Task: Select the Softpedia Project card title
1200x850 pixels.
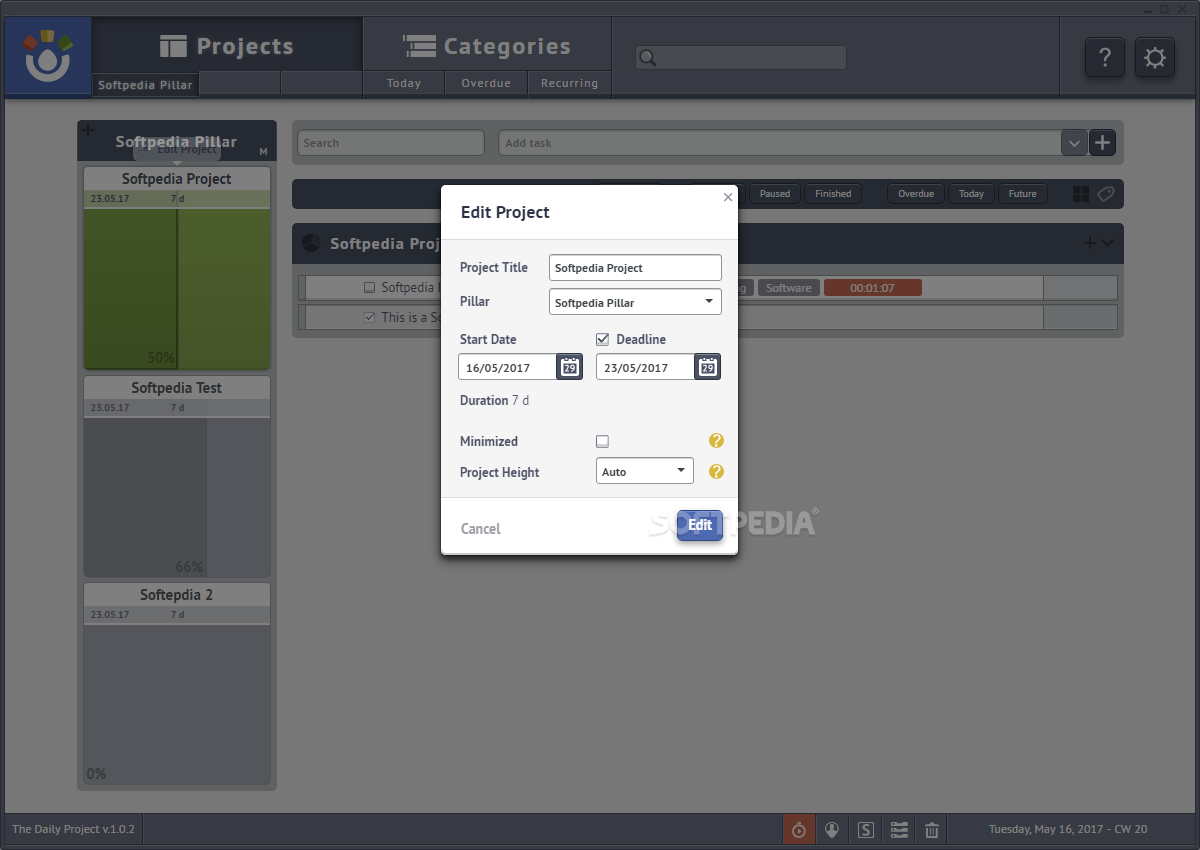Action: coord(177,179)
